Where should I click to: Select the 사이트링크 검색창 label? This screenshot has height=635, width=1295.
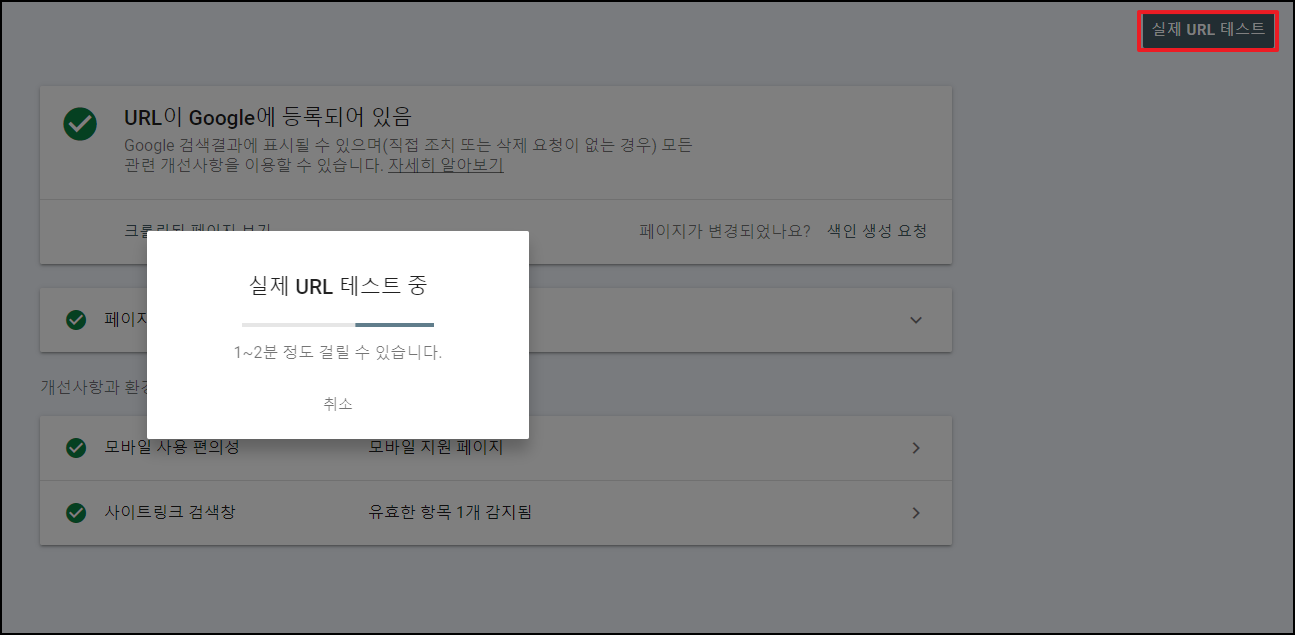(x=170, y=512)
